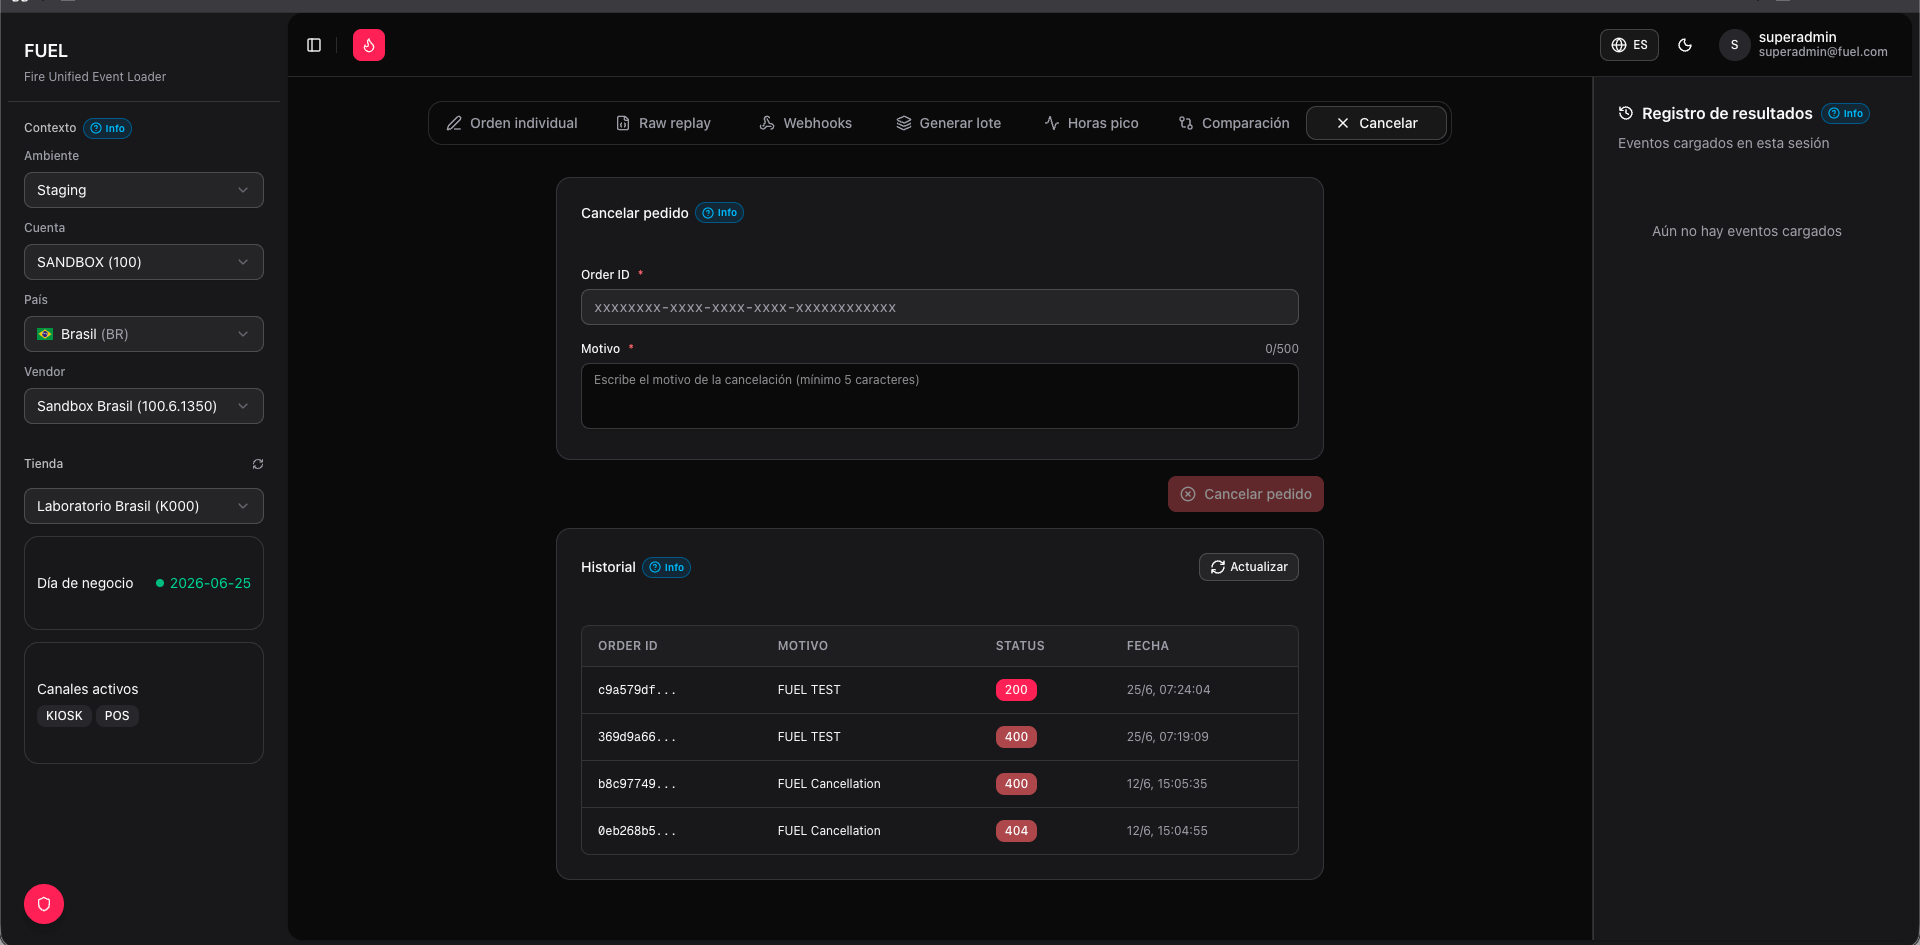Show Info badge beside Cancelar pedido title
This screenshot has width=1920, height=945.
(x=720, y=213)
